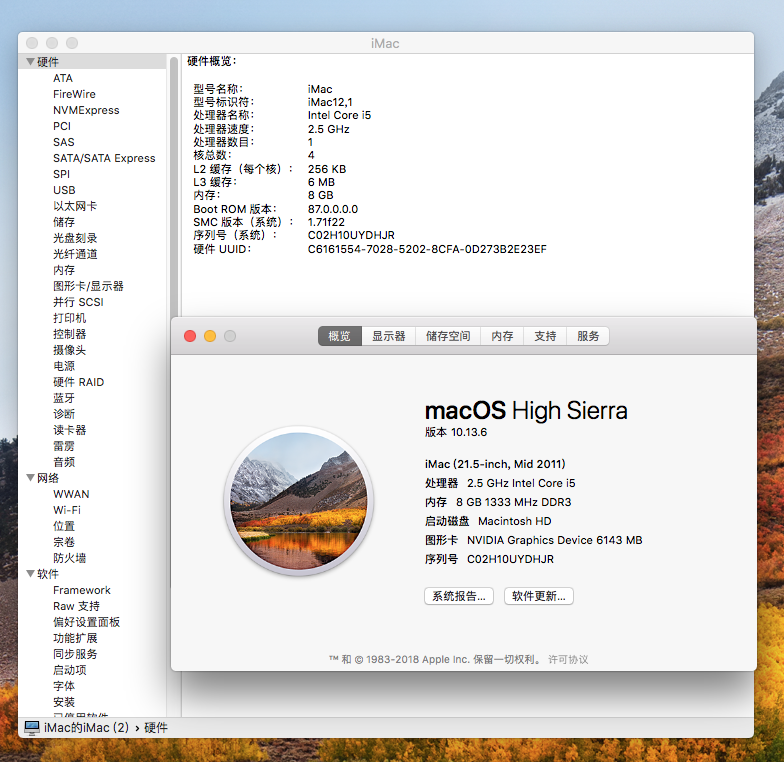This screenshot has width=784, height=762.
Task: Select 蓝牙 in the sidebar
Action: (x=64, y=398)
